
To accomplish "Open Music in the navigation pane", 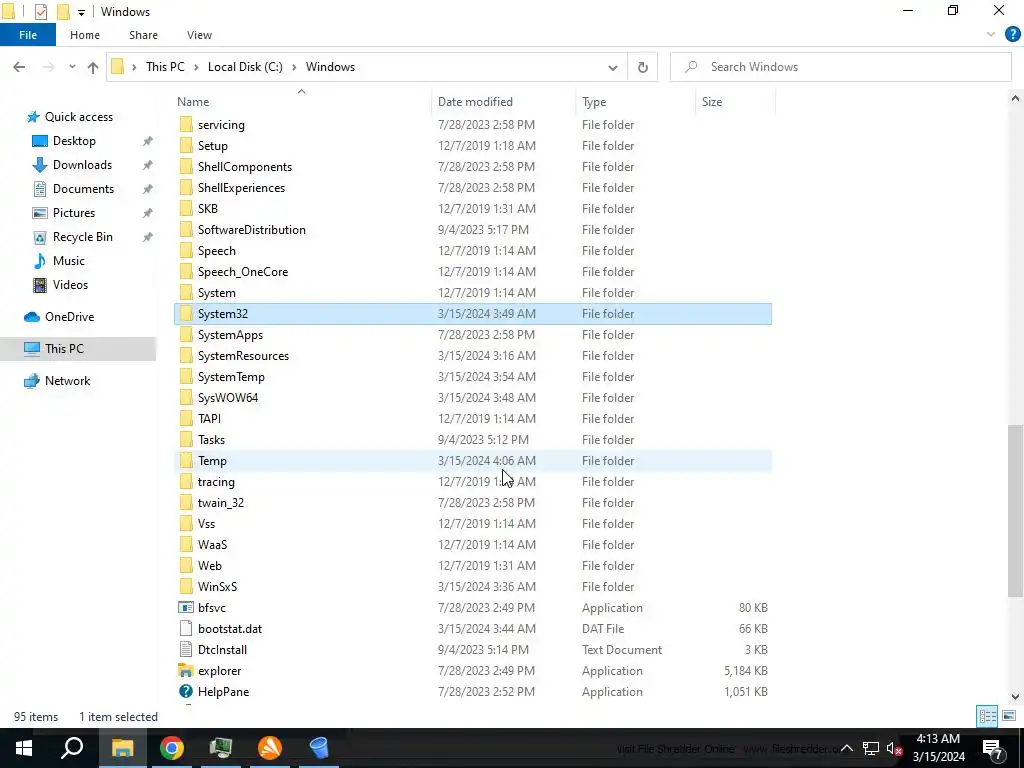I will point(69,261).
